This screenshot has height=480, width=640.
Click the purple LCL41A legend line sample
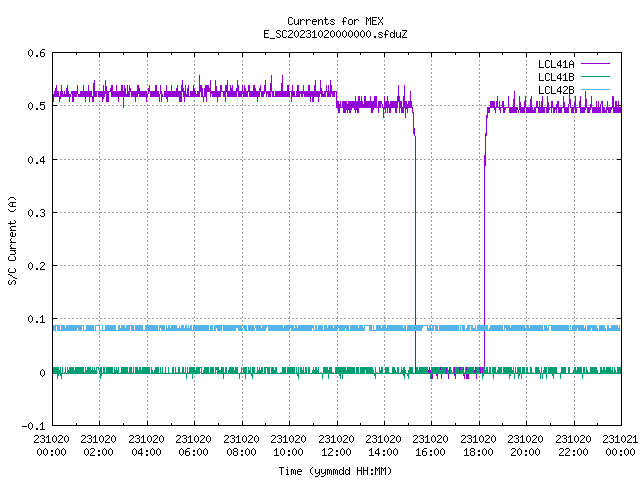coord(595,64)
